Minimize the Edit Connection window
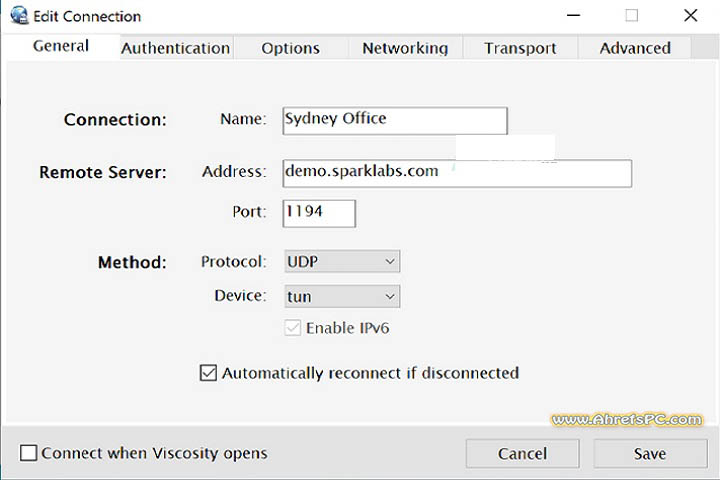The width and height of the screenshot is (720, 480). 572,16
